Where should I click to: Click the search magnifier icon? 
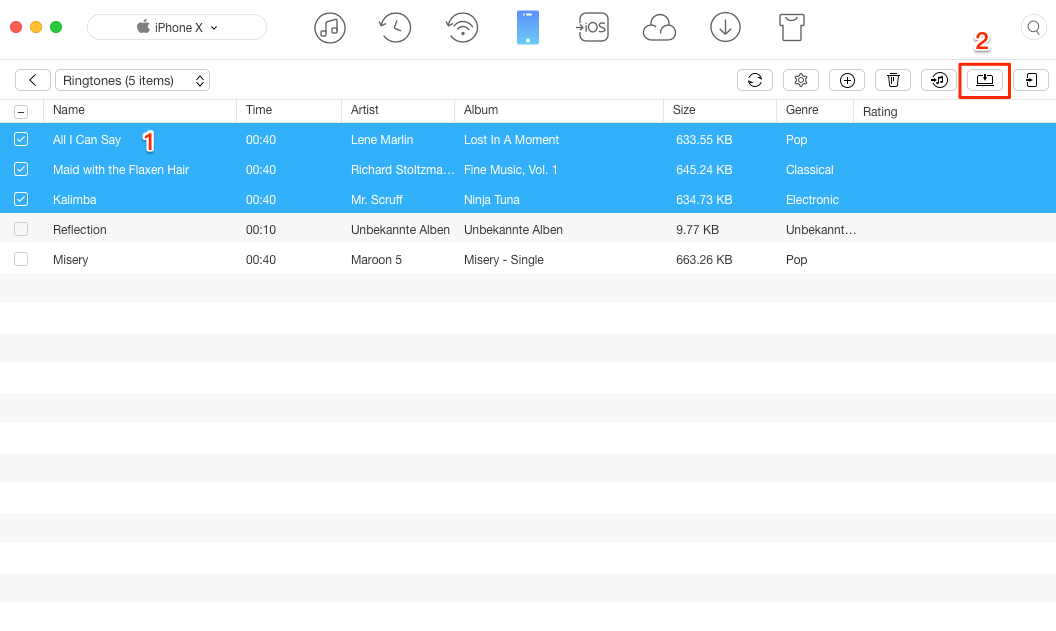tap(1033, 28)
